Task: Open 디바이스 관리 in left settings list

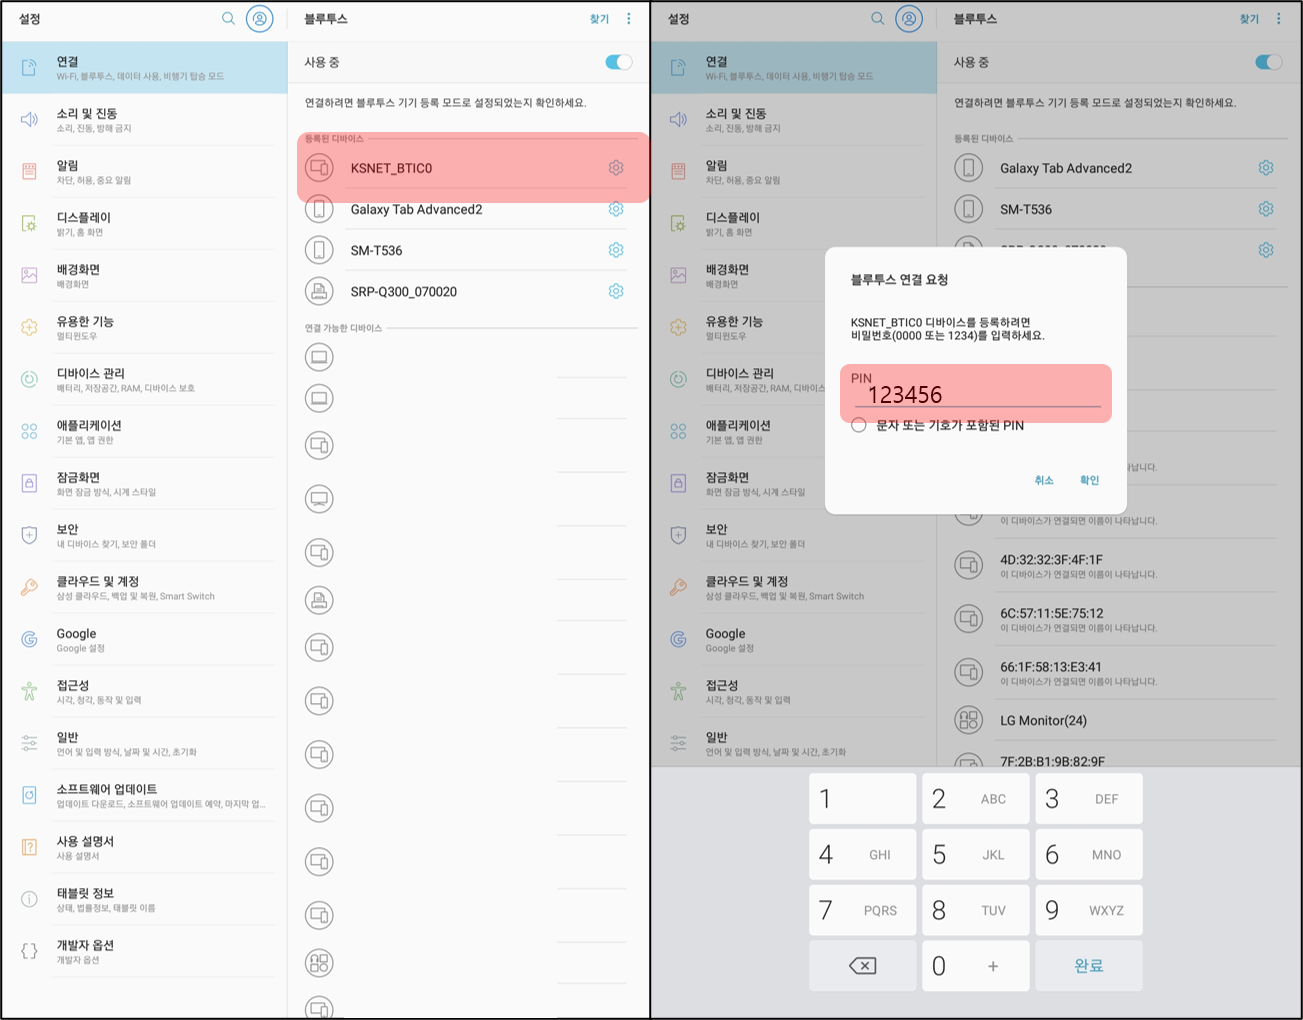Action: coord(144,380)
